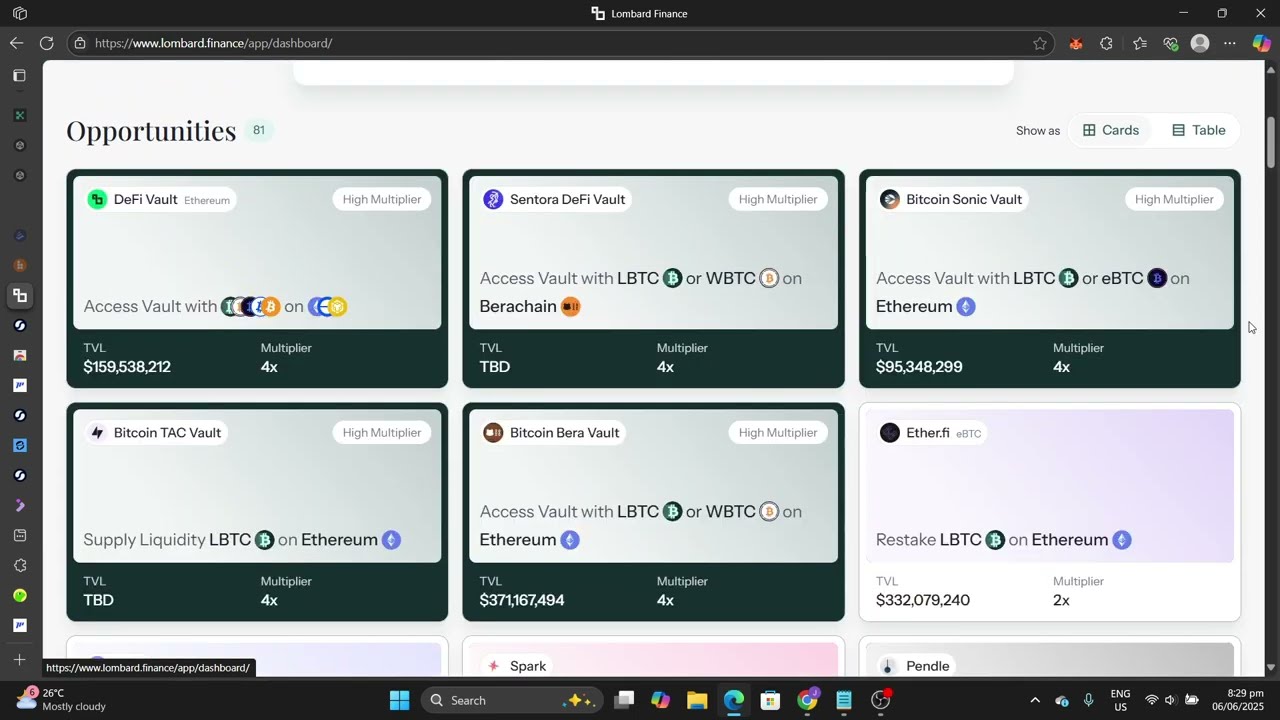This screenshot has width=1280, height=720.
Task: Open the Bitcoin Sonic Vault card
Action: tap(1050, 278)
